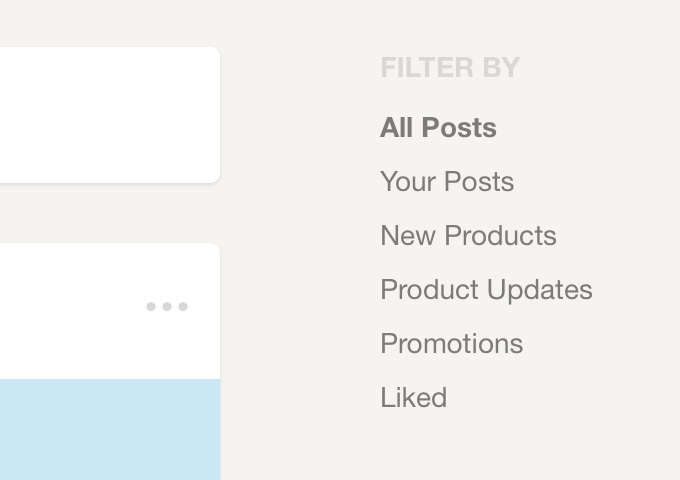This screenshot has width=680, height=480.
Task: Click the FILTER BY heading
Action: click(x=450, y=67)
